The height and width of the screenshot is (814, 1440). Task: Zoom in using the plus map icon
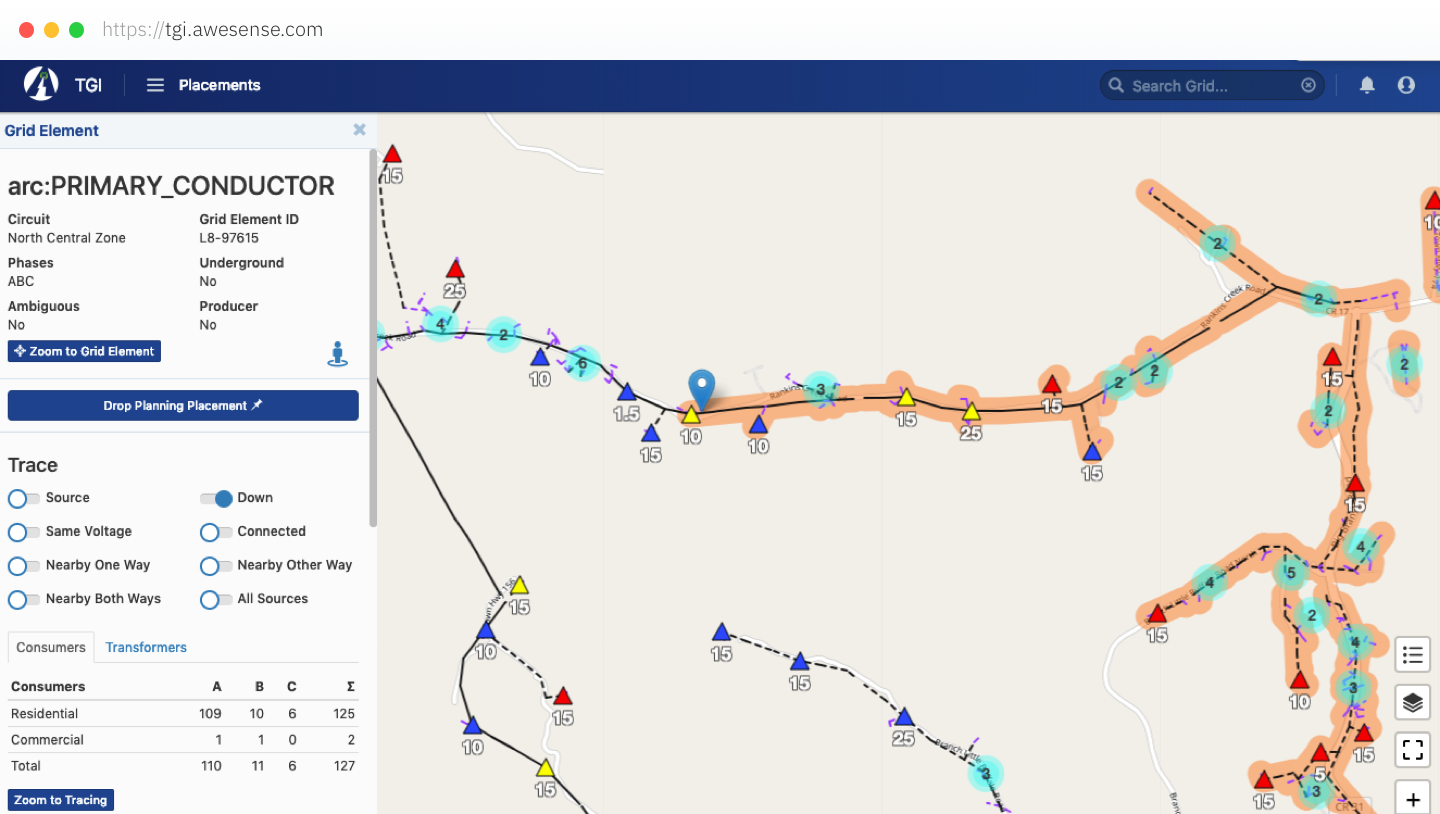pyautogui.click(x=1412, y=798)
